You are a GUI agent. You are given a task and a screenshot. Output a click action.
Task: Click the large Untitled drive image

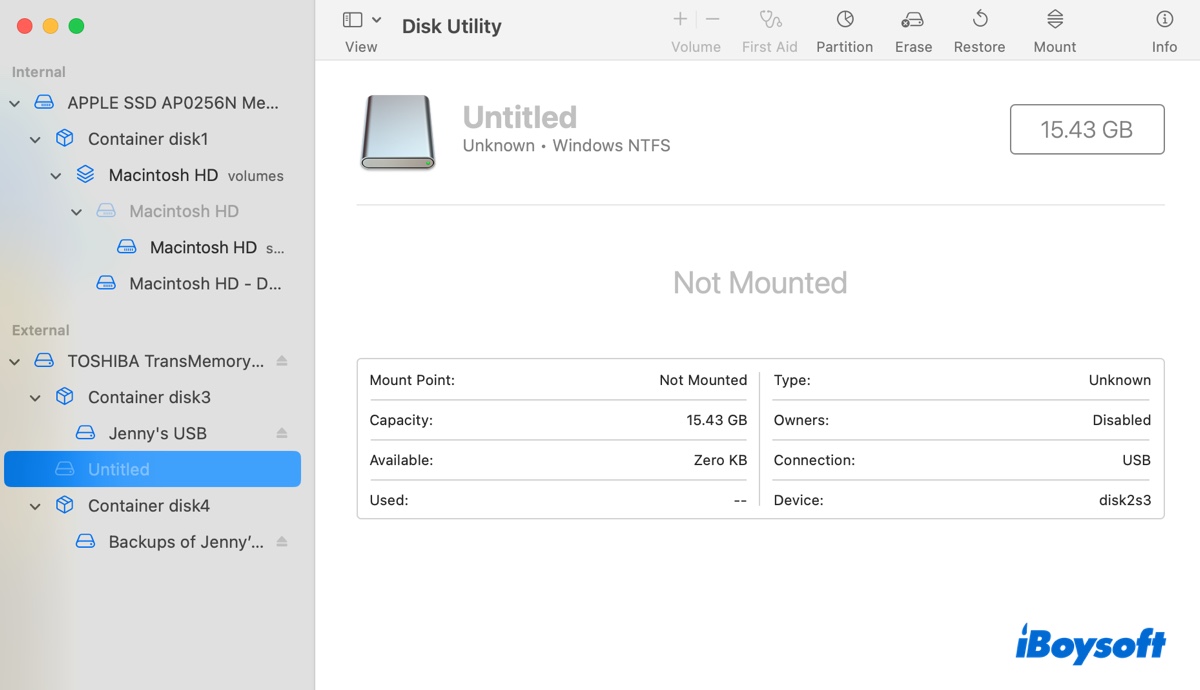(398, 132)
